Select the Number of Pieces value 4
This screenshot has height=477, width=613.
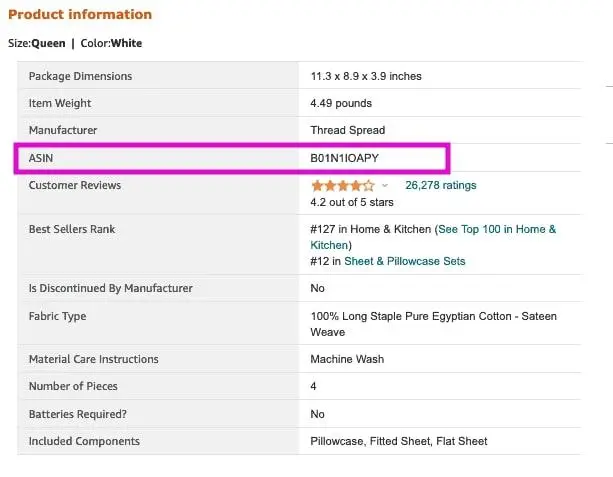pyautogui.click(x=313, y=386)
